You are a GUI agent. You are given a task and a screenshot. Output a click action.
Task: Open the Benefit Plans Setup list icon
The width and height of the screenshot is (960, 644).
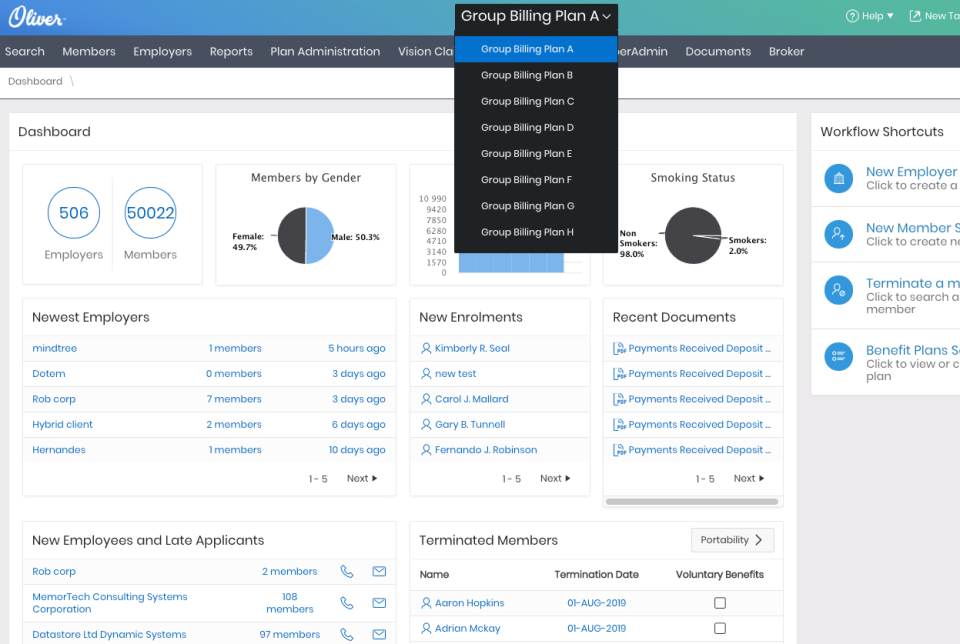click(838, 356)
